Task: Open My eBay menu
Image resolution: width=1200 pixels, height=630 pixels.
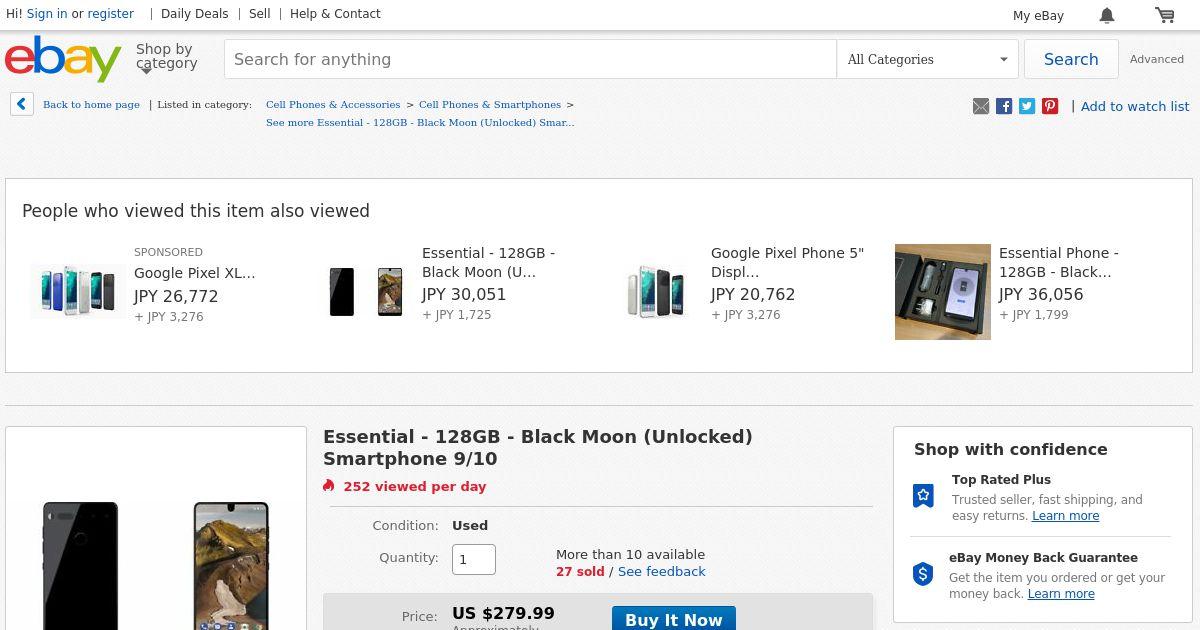Action: [1038, 15]
